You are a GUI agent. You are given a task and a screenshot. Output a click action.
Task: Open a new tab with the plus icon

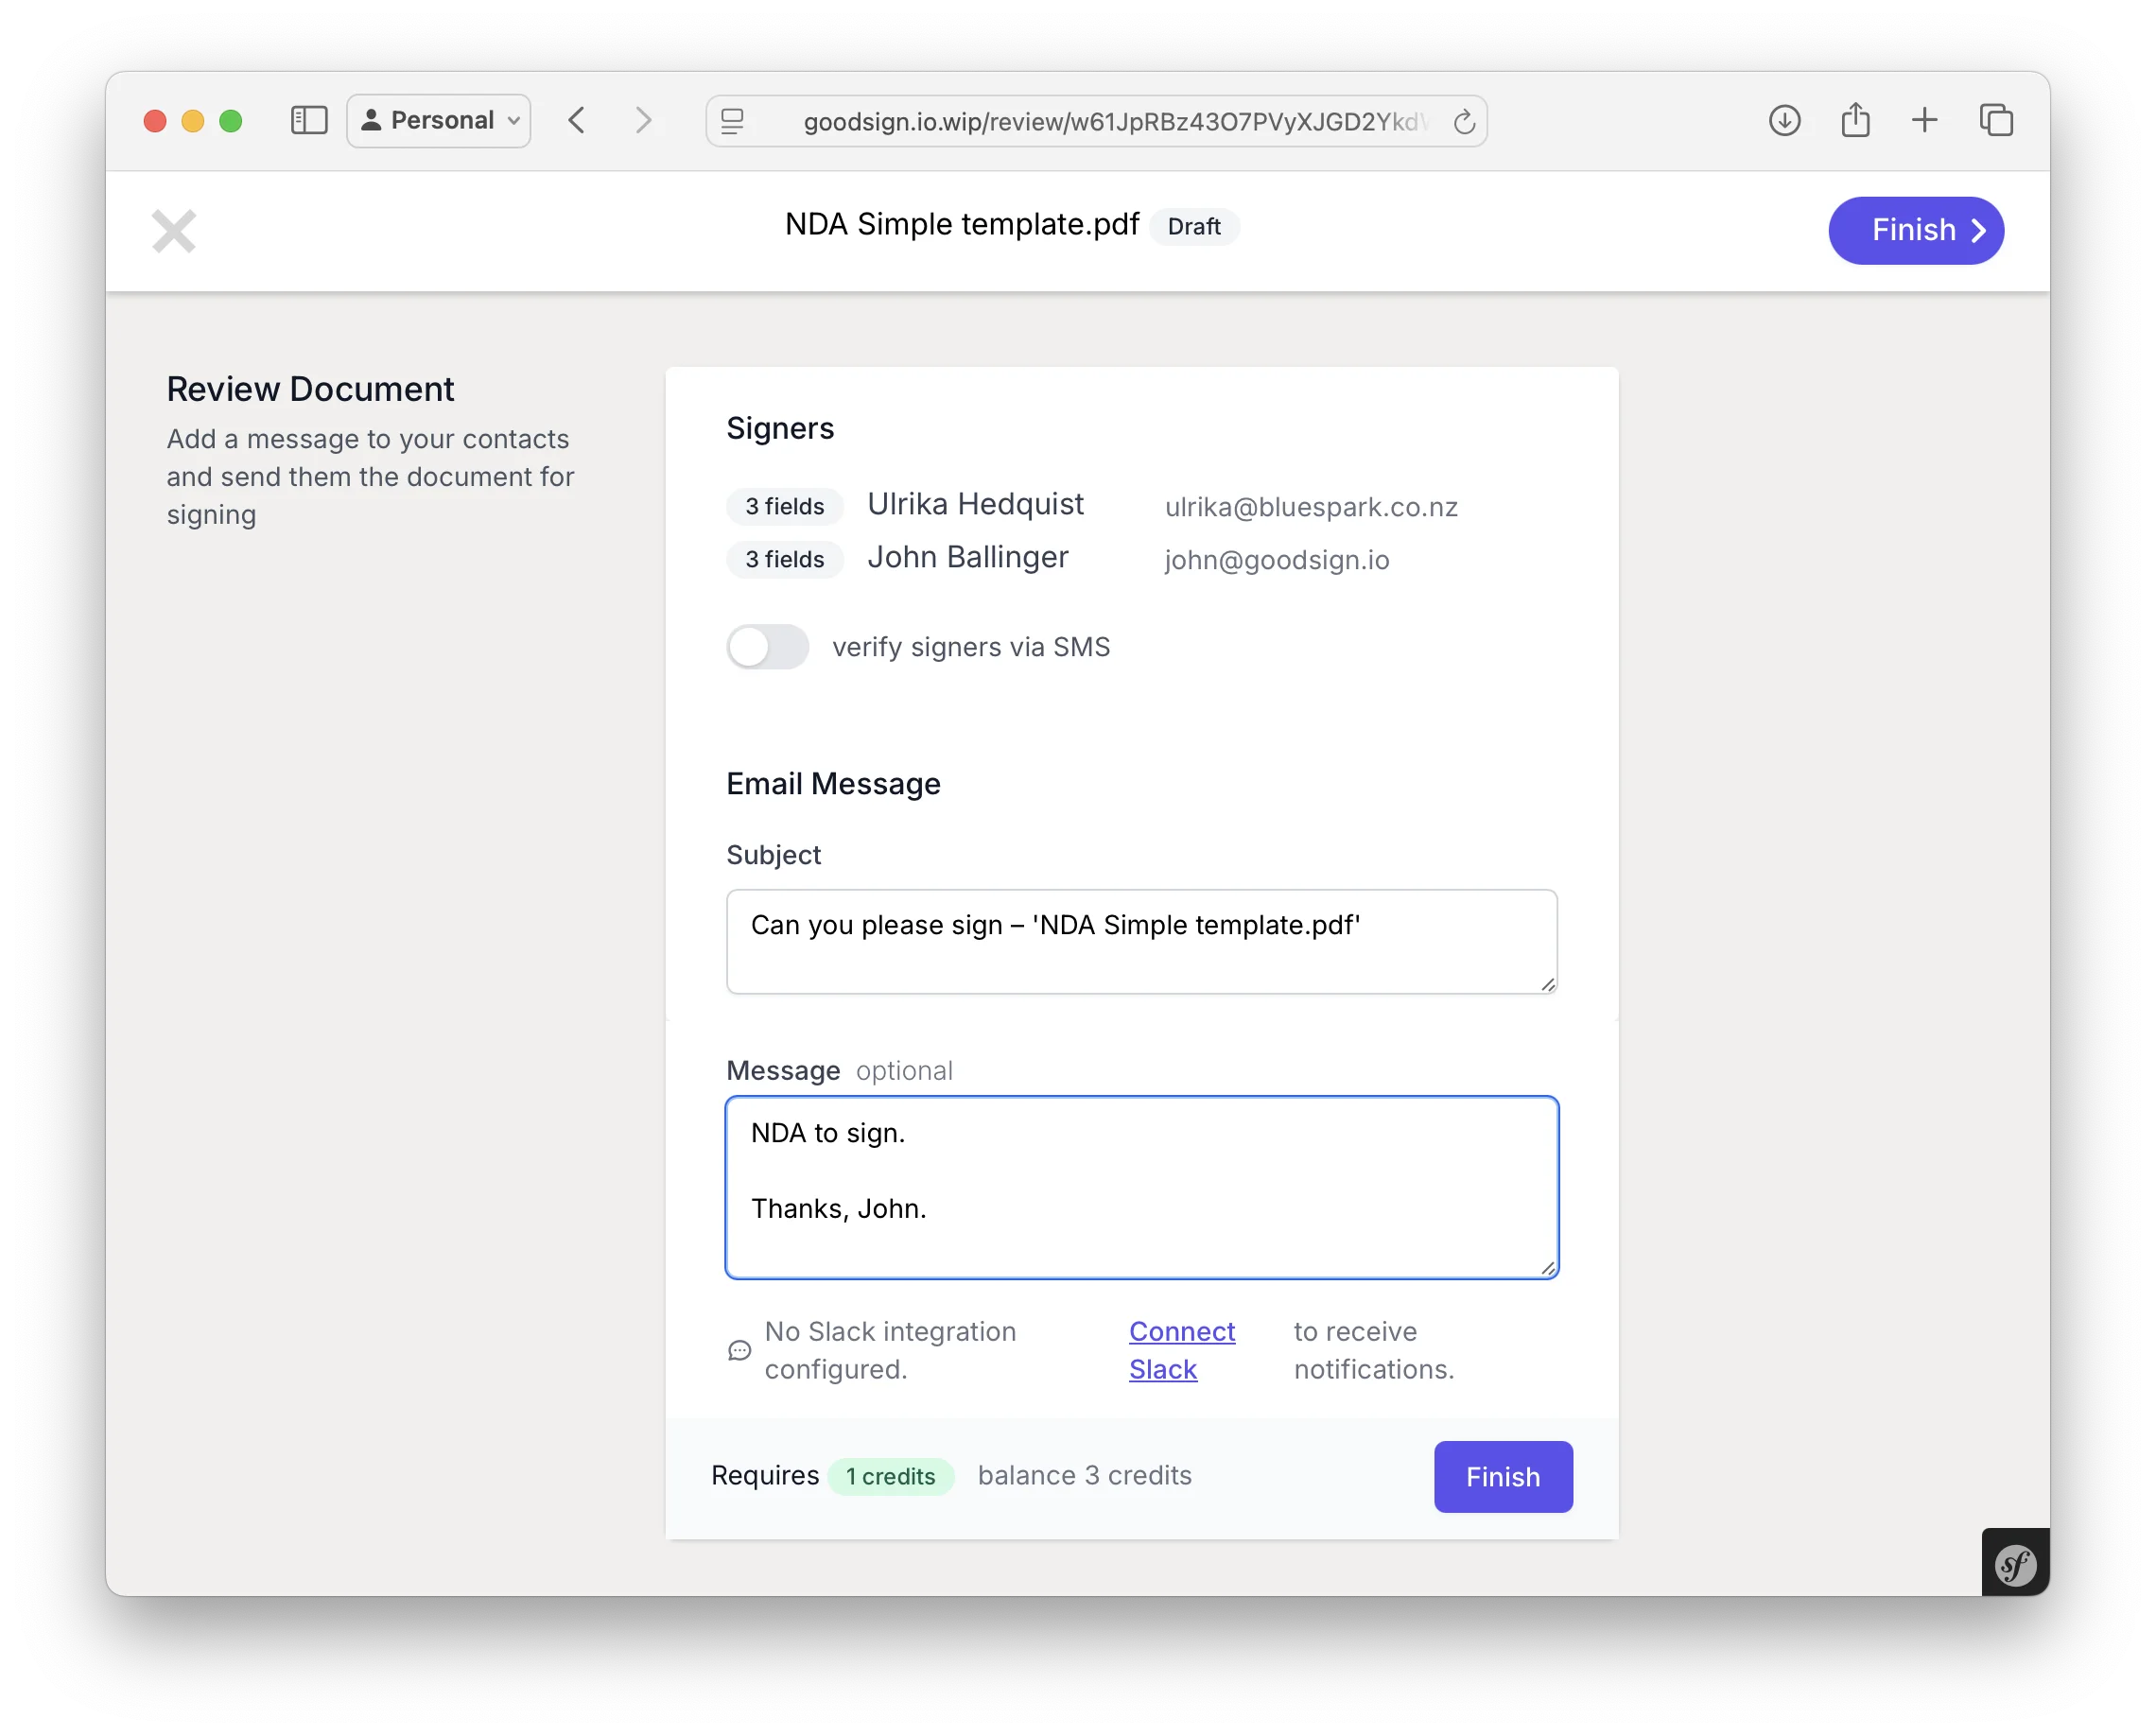[1926, 120]
